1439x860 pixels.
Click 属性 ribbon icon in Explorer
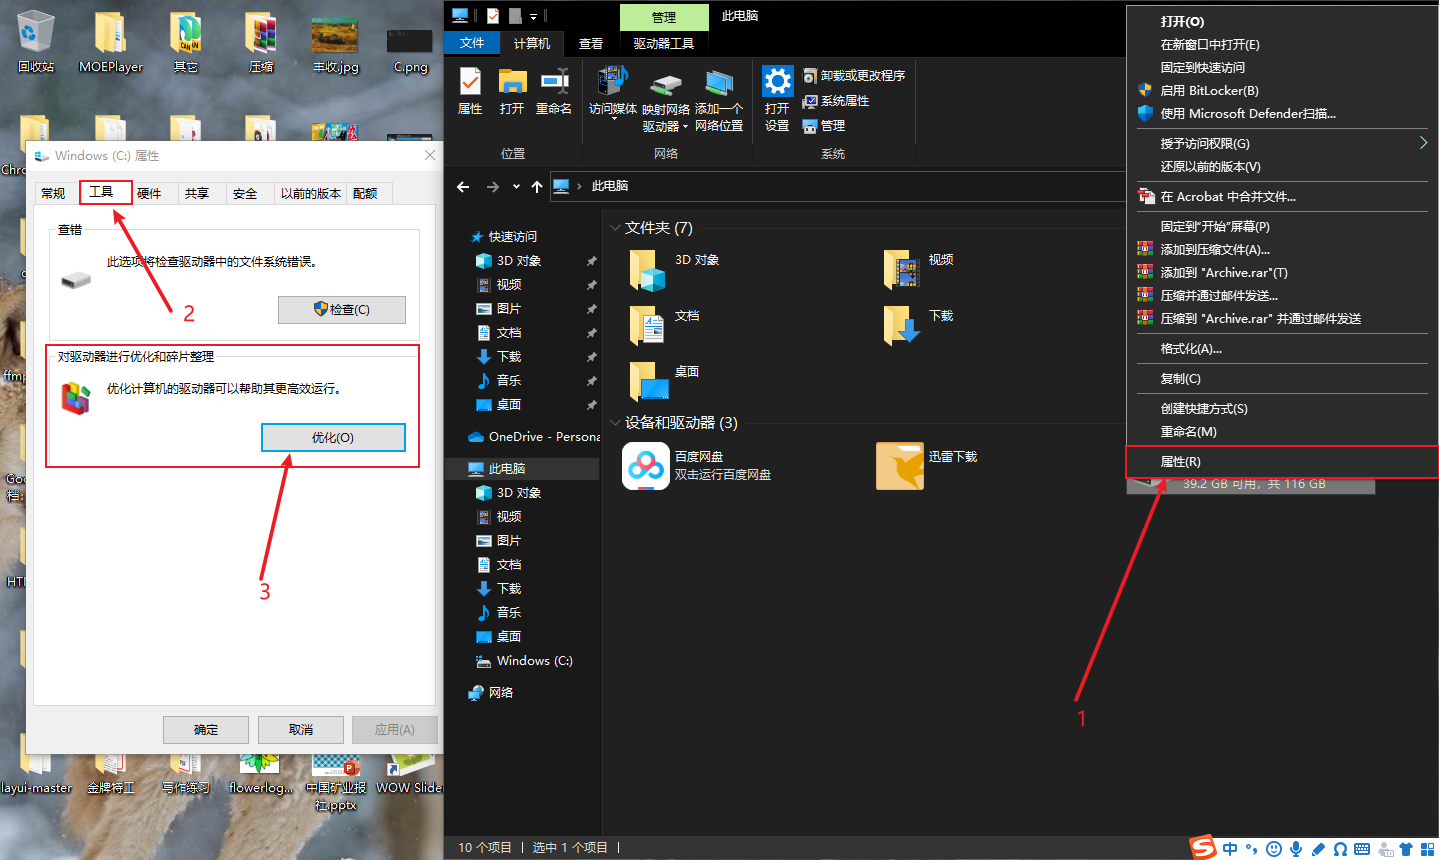(x=470, y=90)
